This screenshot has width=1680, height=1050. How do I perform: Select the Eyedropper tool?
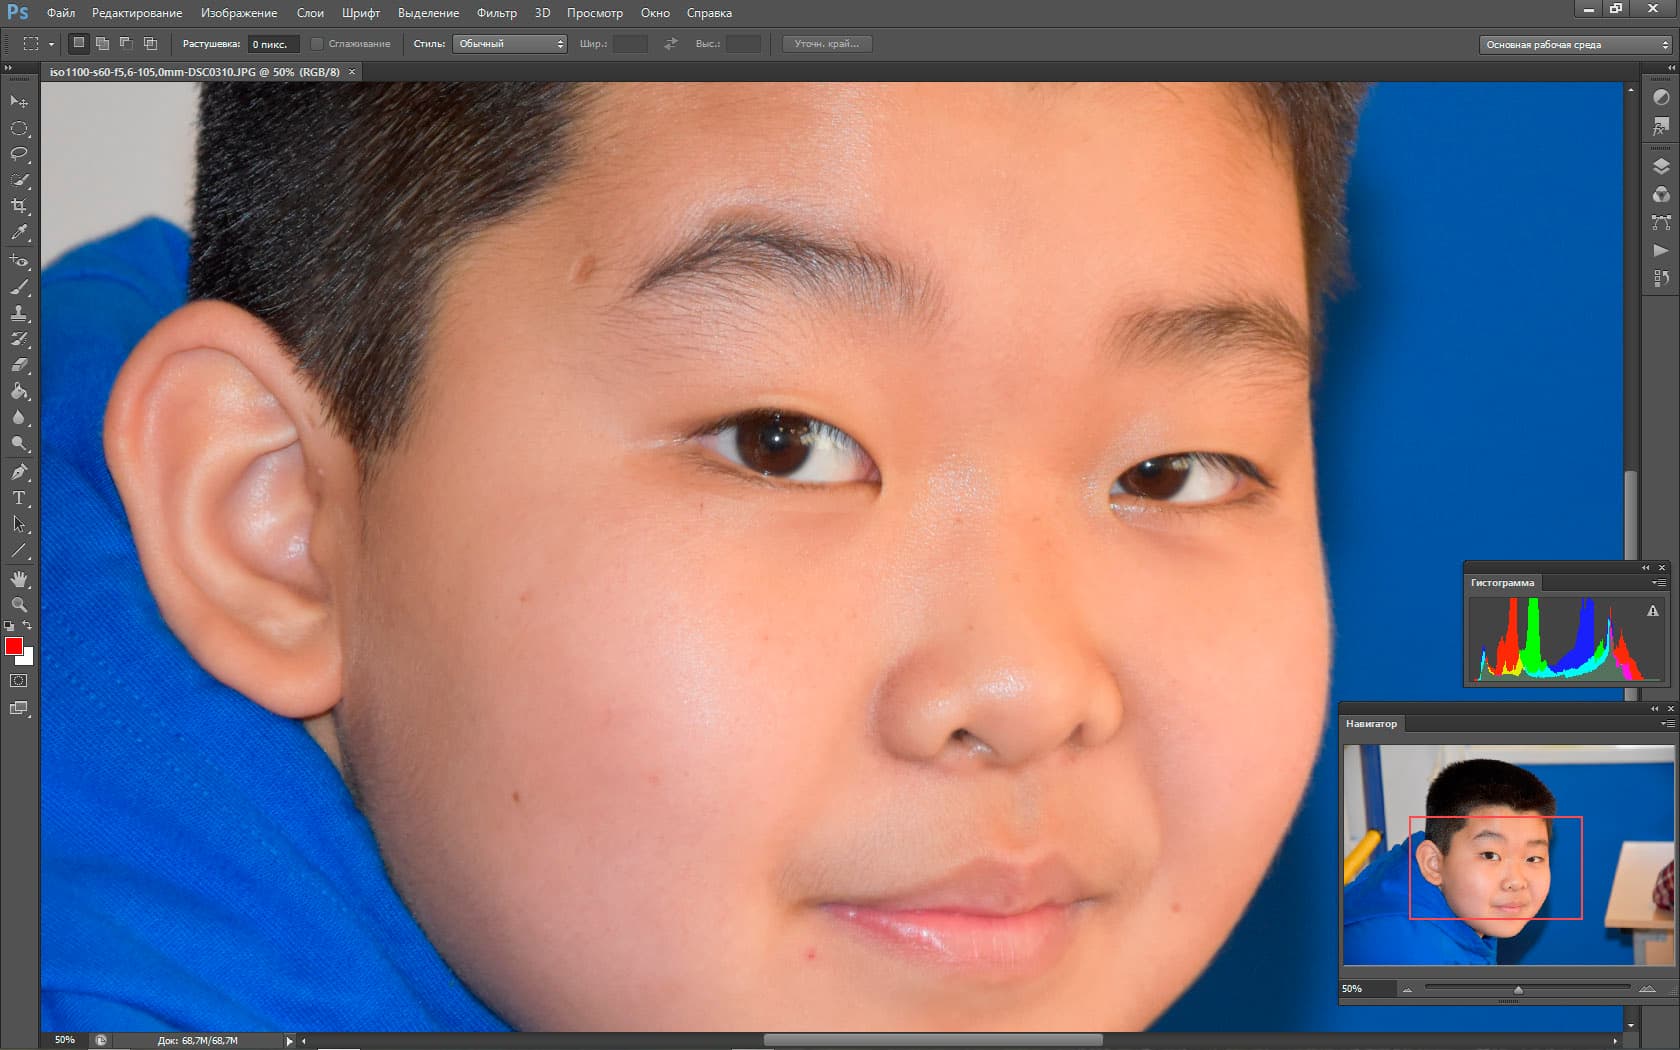pyautogui.click(x=19, y=232)
